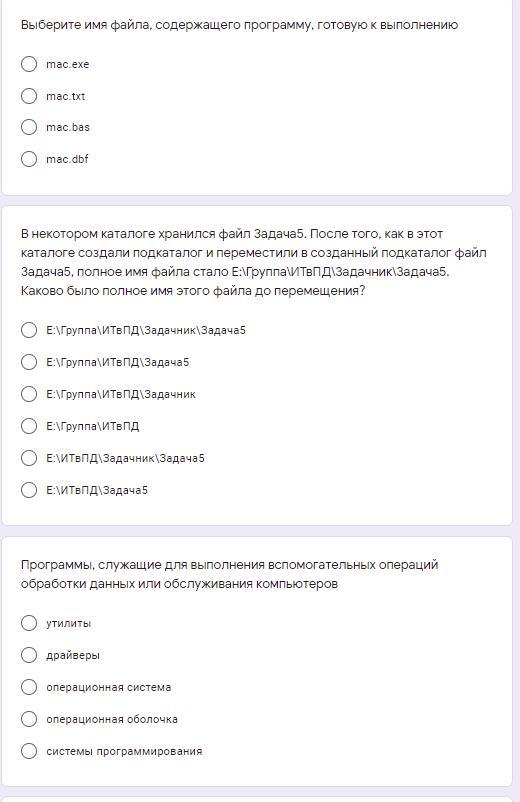Select the mac.exe radio option
Image resolution: width=520 pixels, height=802 pixels.
tap(29, 64)
